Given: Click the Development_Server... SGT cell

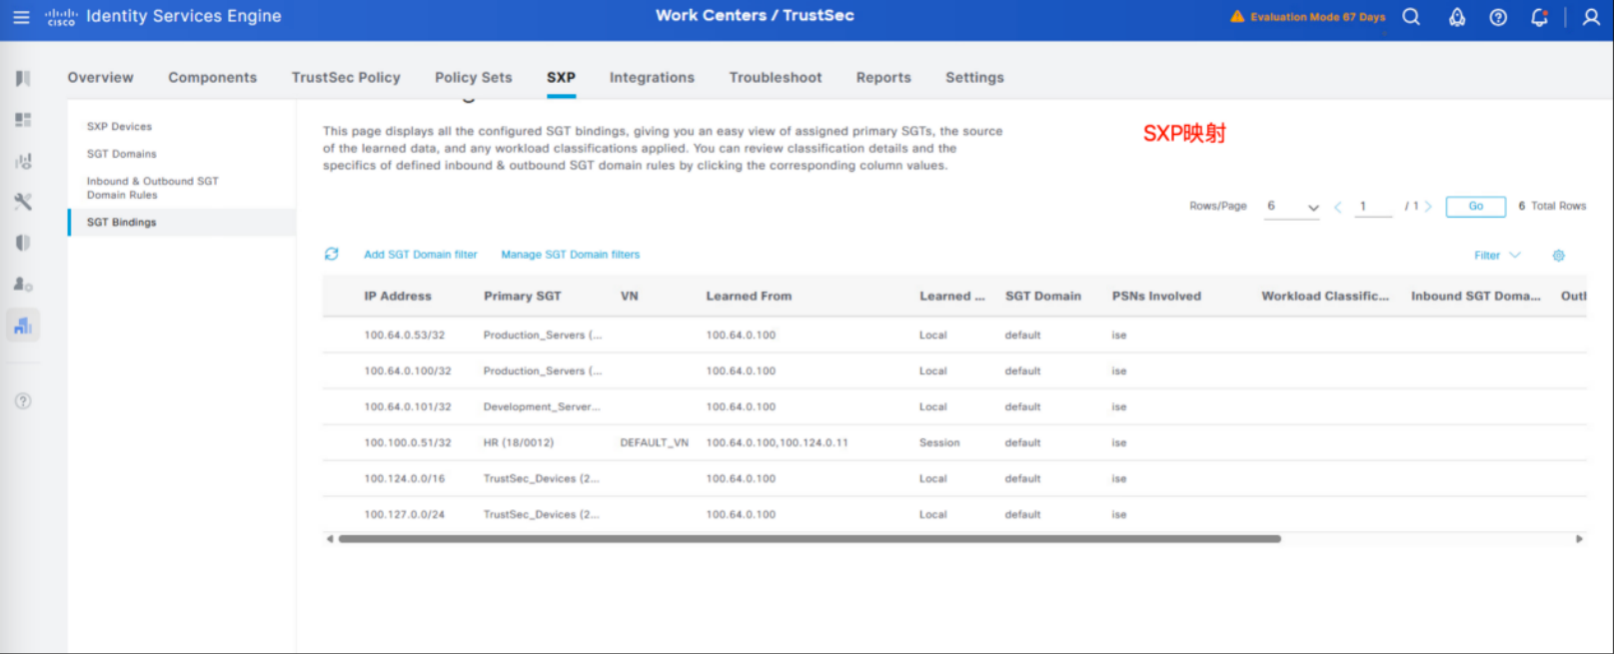Looking at the screenshot, I should pos(541,407).
